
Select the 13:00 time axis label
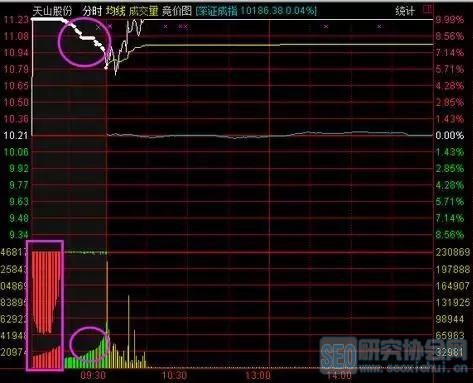pyautogui.click(x=257, y=376)
